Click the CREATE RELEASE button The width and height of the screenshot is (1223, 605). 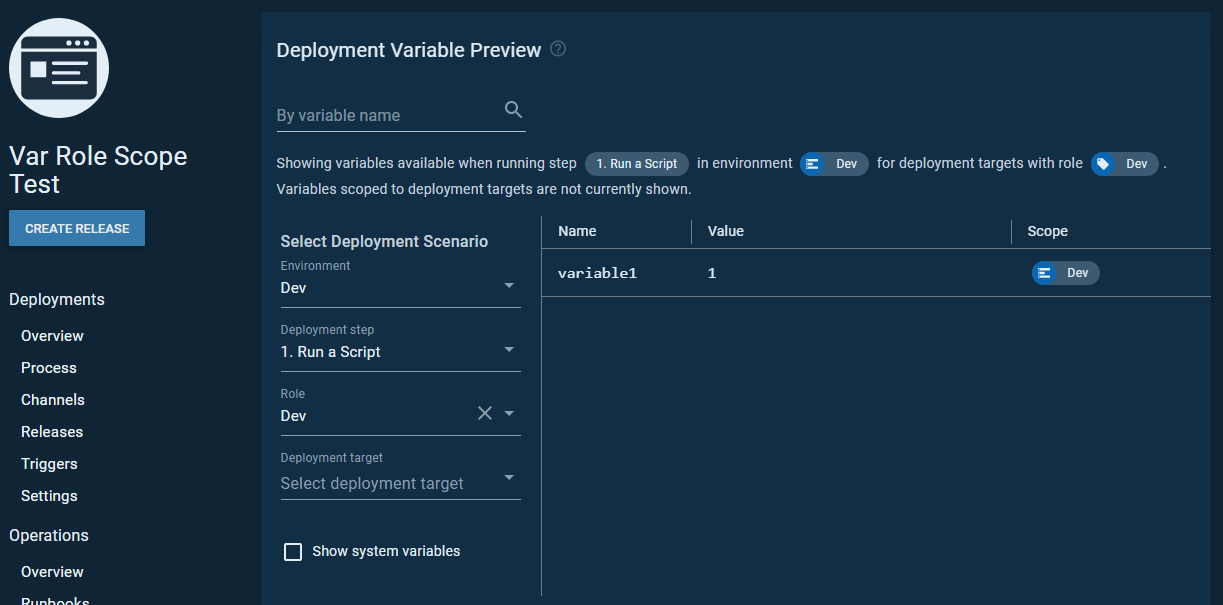tap(76, 227)
